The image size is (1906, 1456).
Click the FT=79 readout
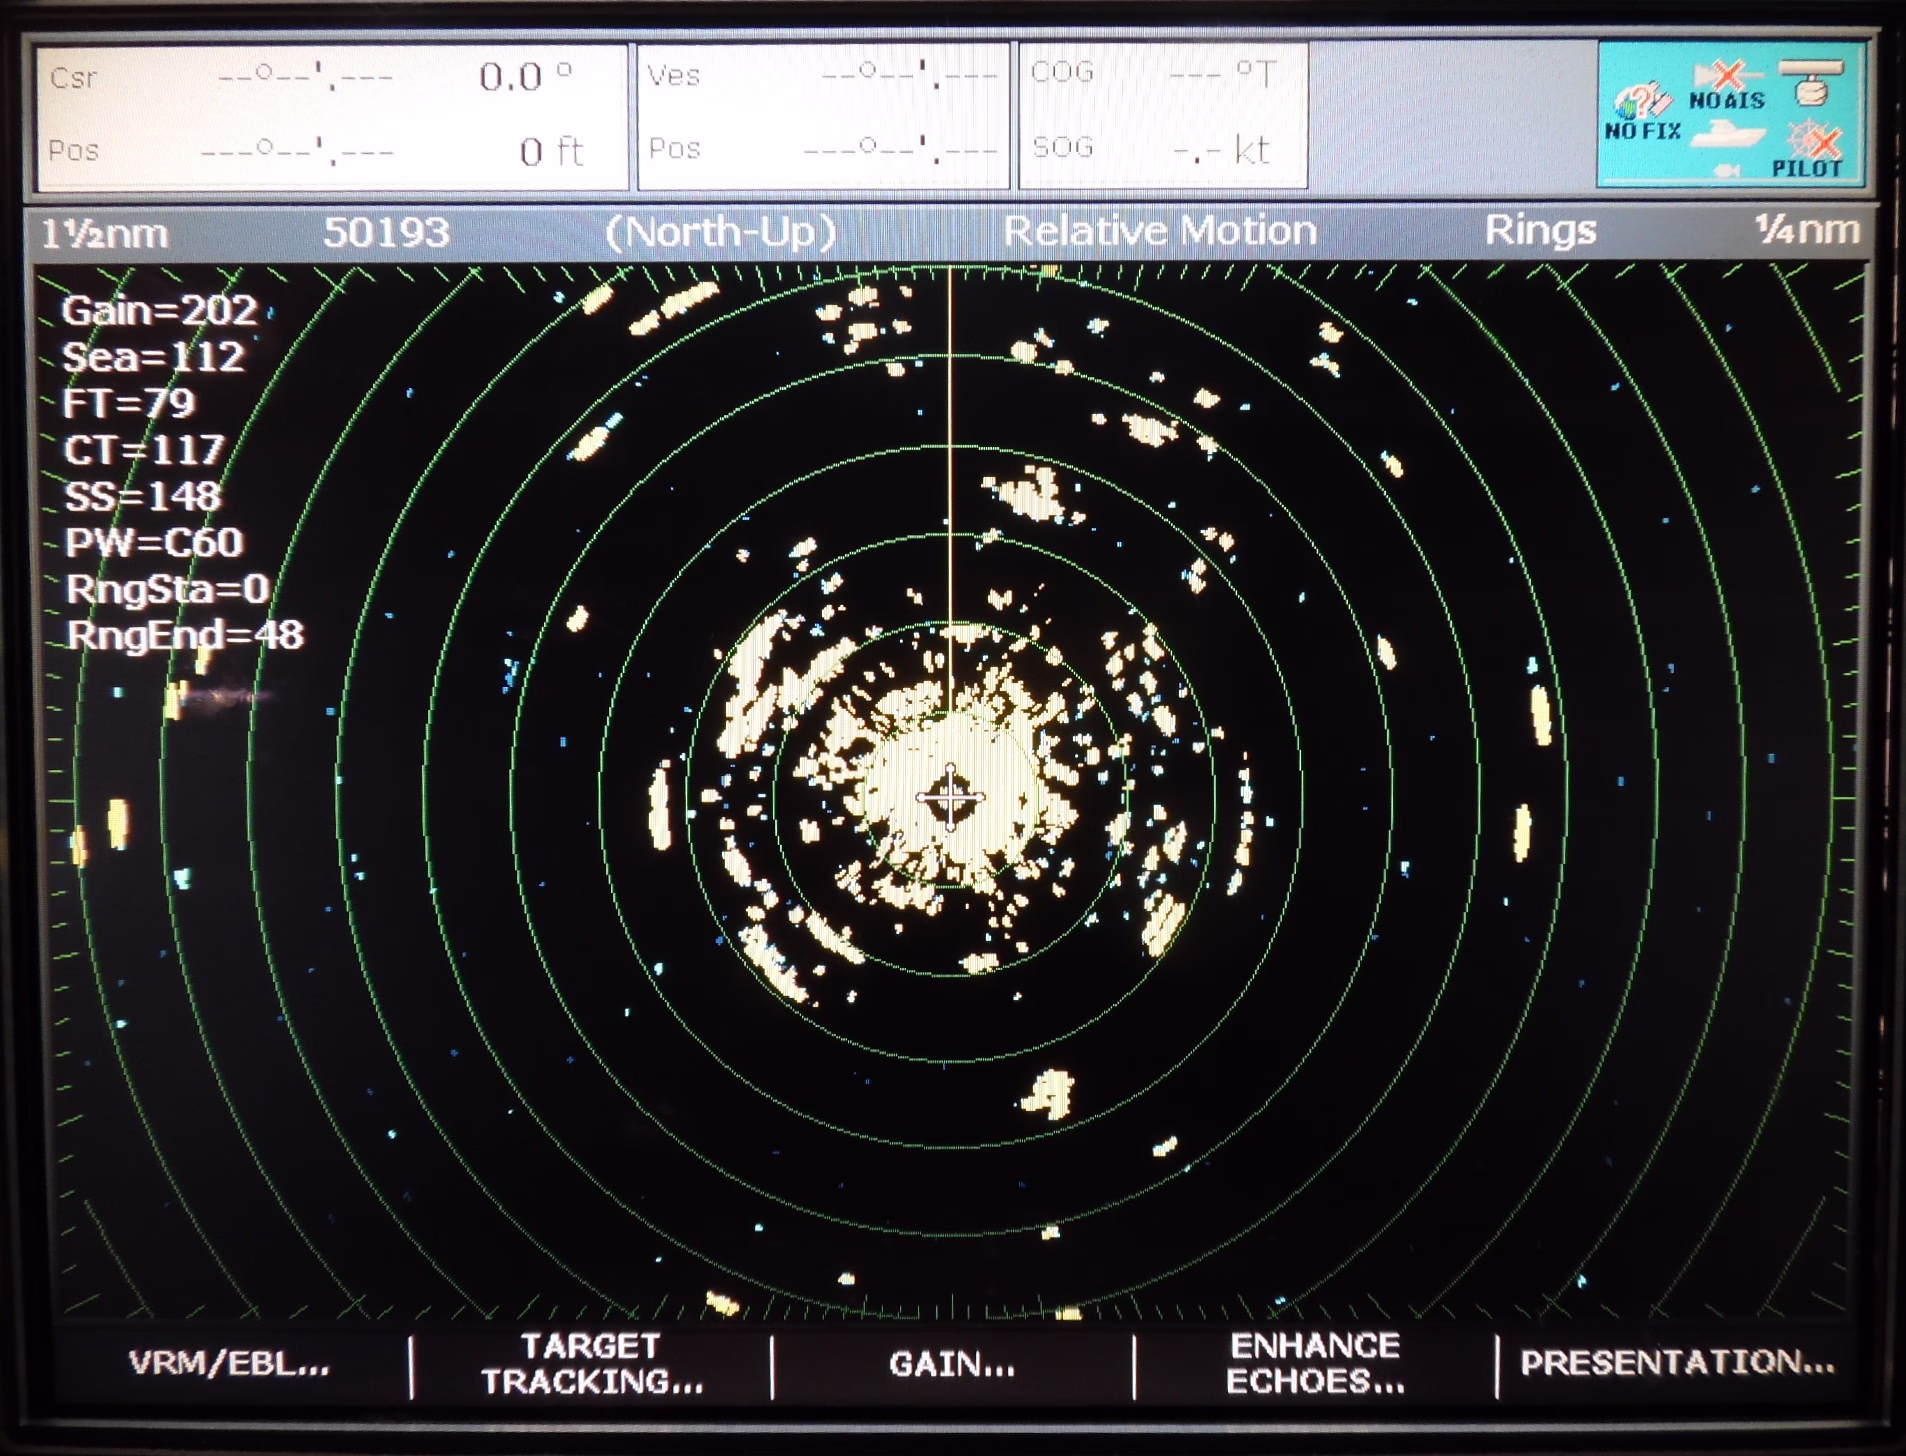pos(128,403)
